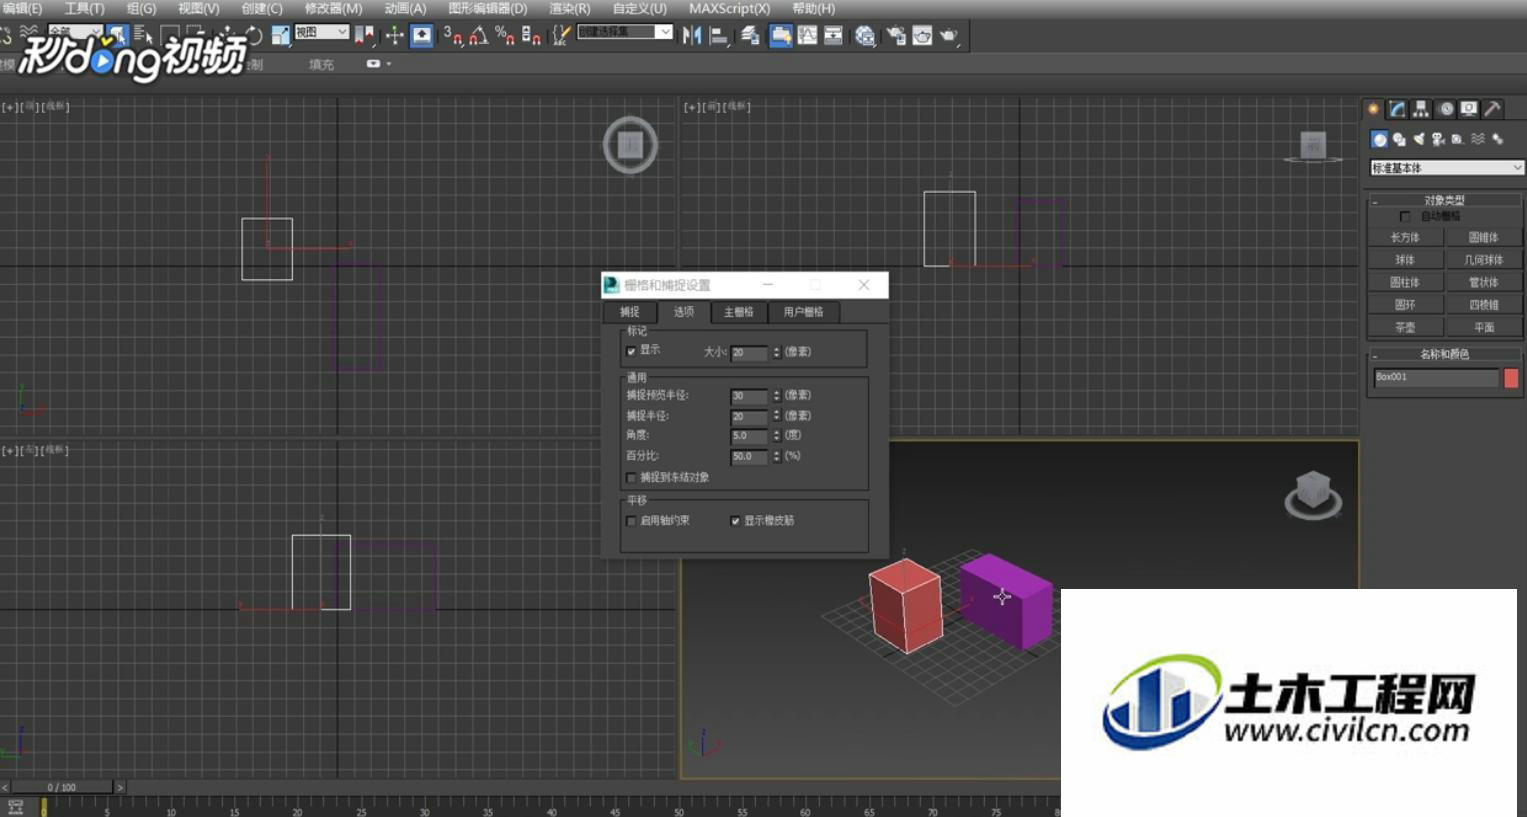
Task: Select the Space Warps category icon
Action: point(1478,140)
